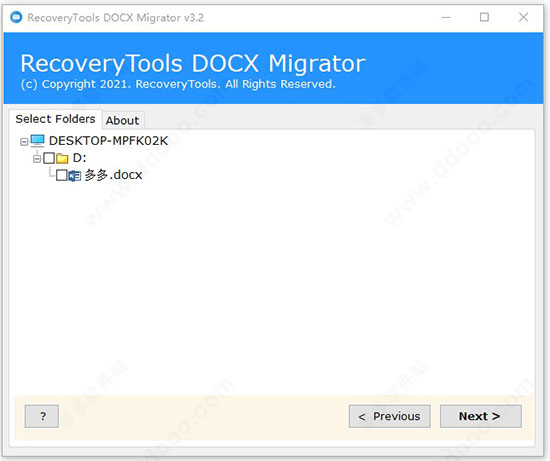This screenshot has width=550, height=461.
Task: Tick the D: drive checkbox
Action: [49, 158]
